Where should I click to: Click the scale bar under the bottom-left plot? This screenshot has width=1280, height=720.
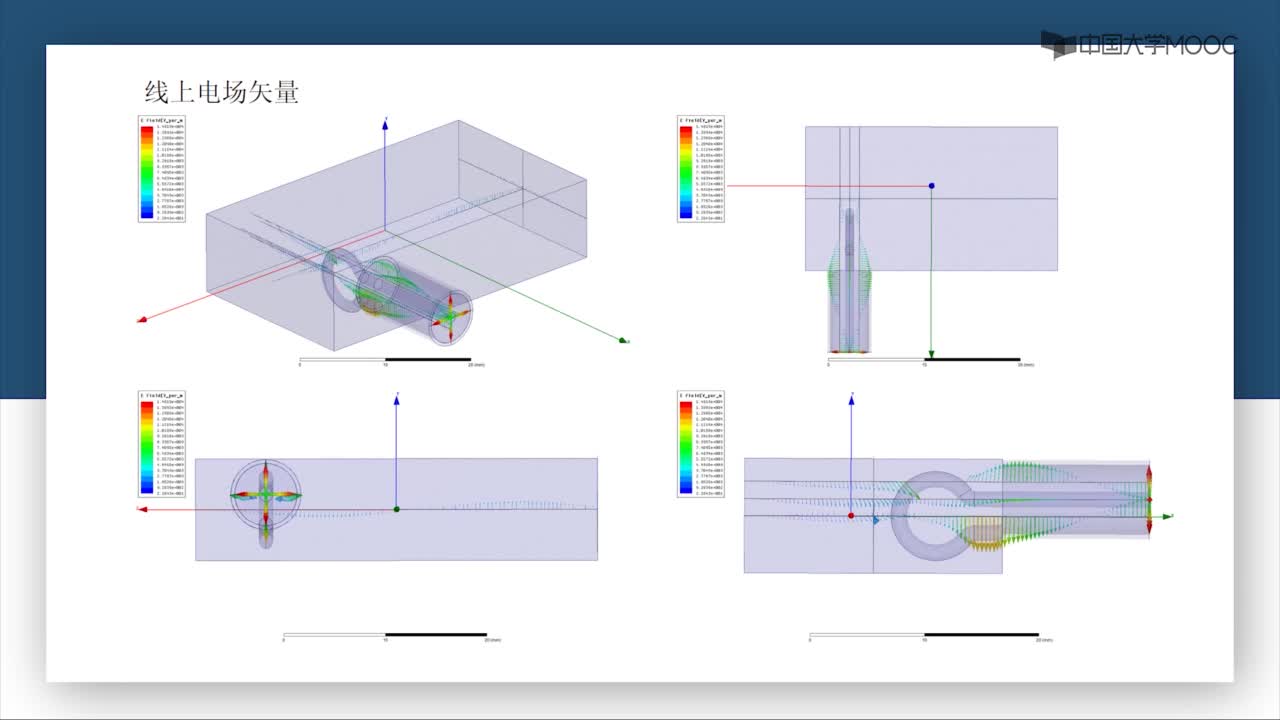point(391,636)
